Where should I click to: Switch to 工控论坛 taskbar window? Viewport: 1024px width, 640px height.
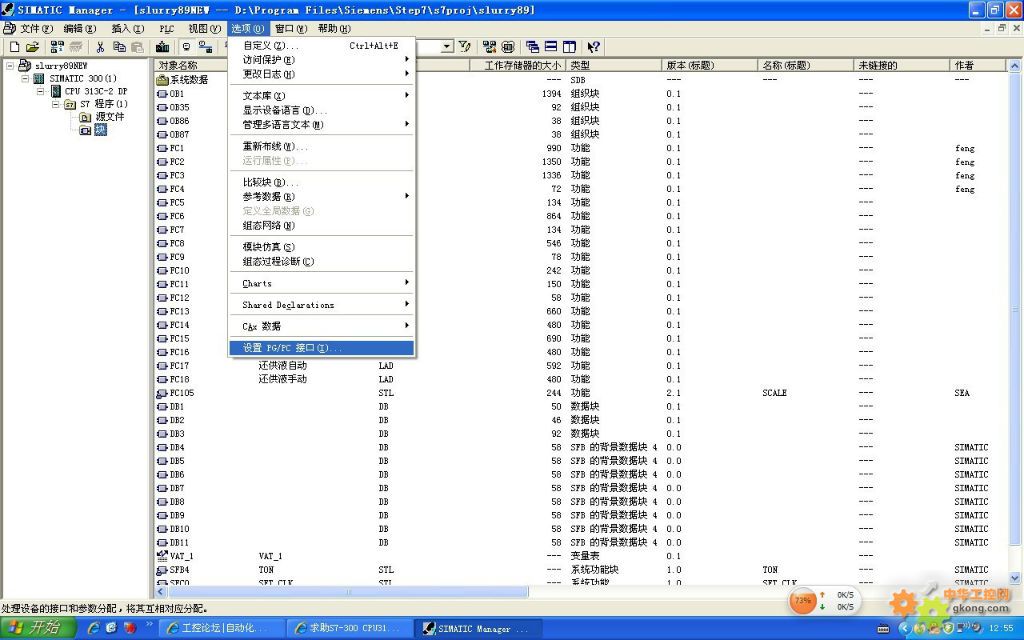223,628
